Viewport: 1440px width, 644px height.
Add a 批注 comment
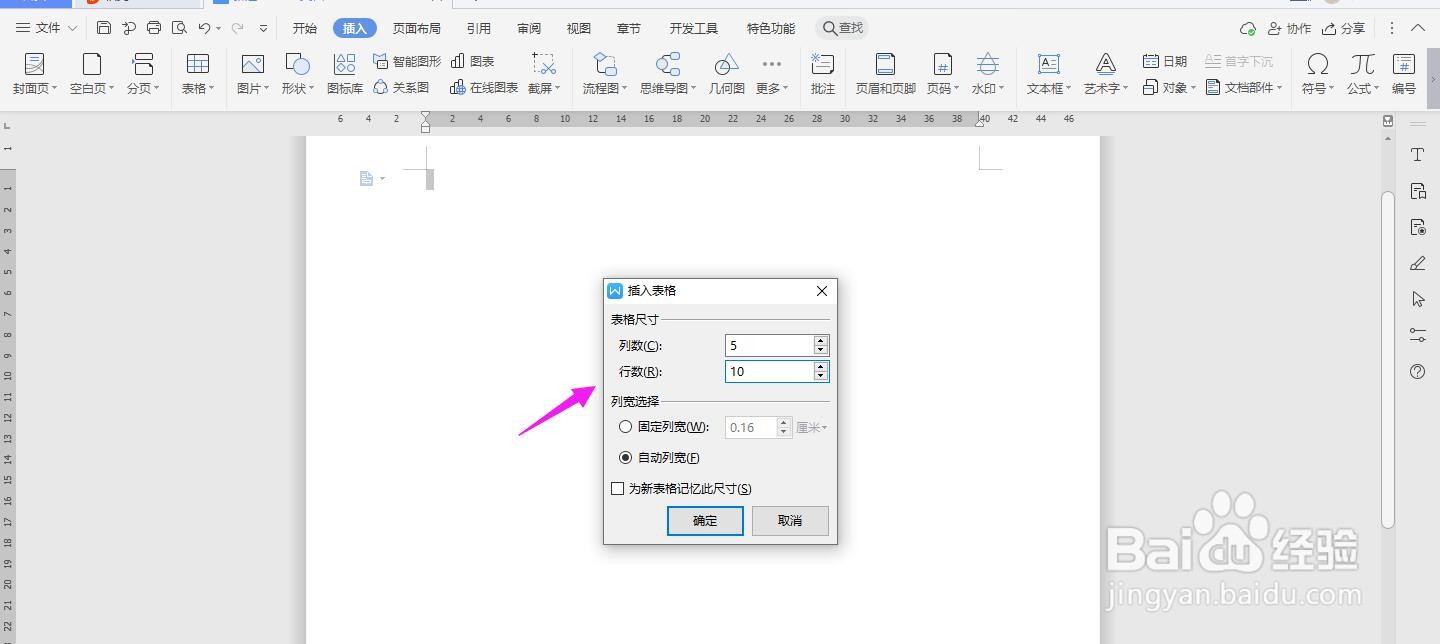pyautogui.click(x=823, y=74)
